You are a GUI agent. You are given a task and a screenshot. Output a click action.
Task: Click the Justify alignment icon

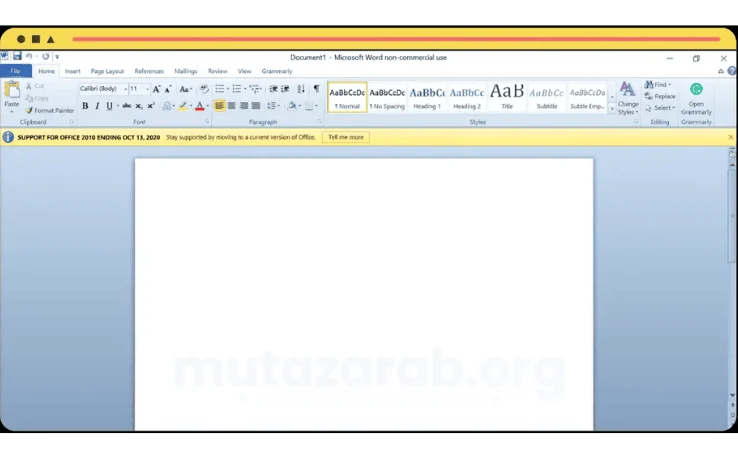click(x=256, y=106)
